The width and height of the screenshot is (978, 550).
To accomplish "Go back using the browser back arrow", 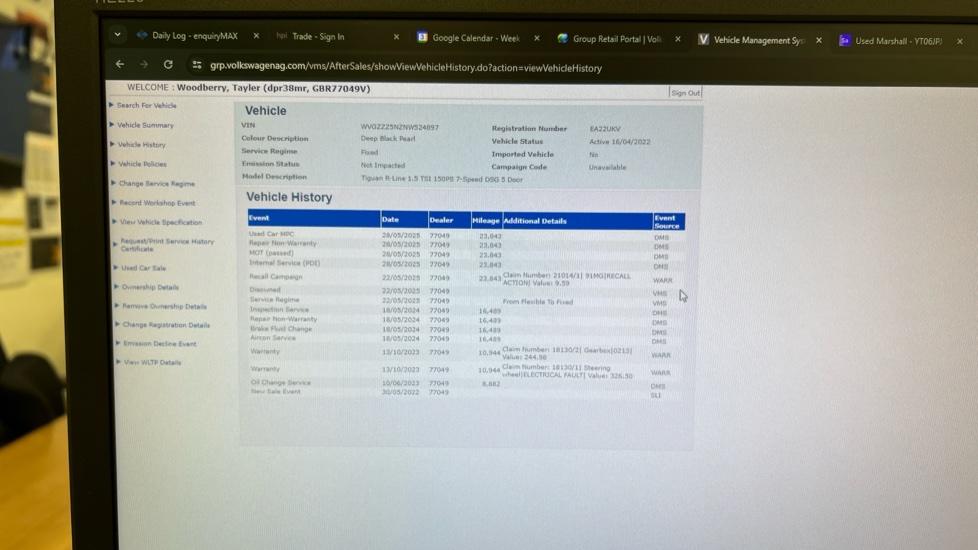I will click(120, 64).
